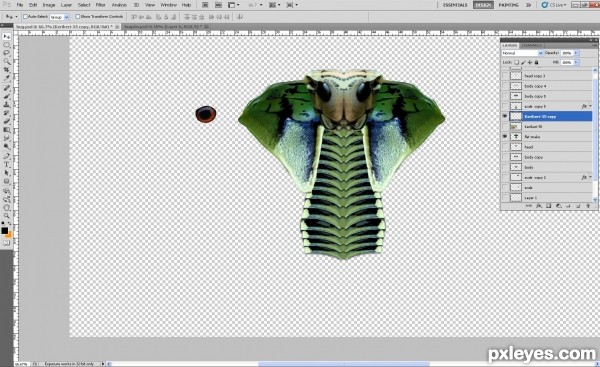The image size is (600, 367).
Task: Select the Zoom tool in toolbox
Action: (7, 216)
